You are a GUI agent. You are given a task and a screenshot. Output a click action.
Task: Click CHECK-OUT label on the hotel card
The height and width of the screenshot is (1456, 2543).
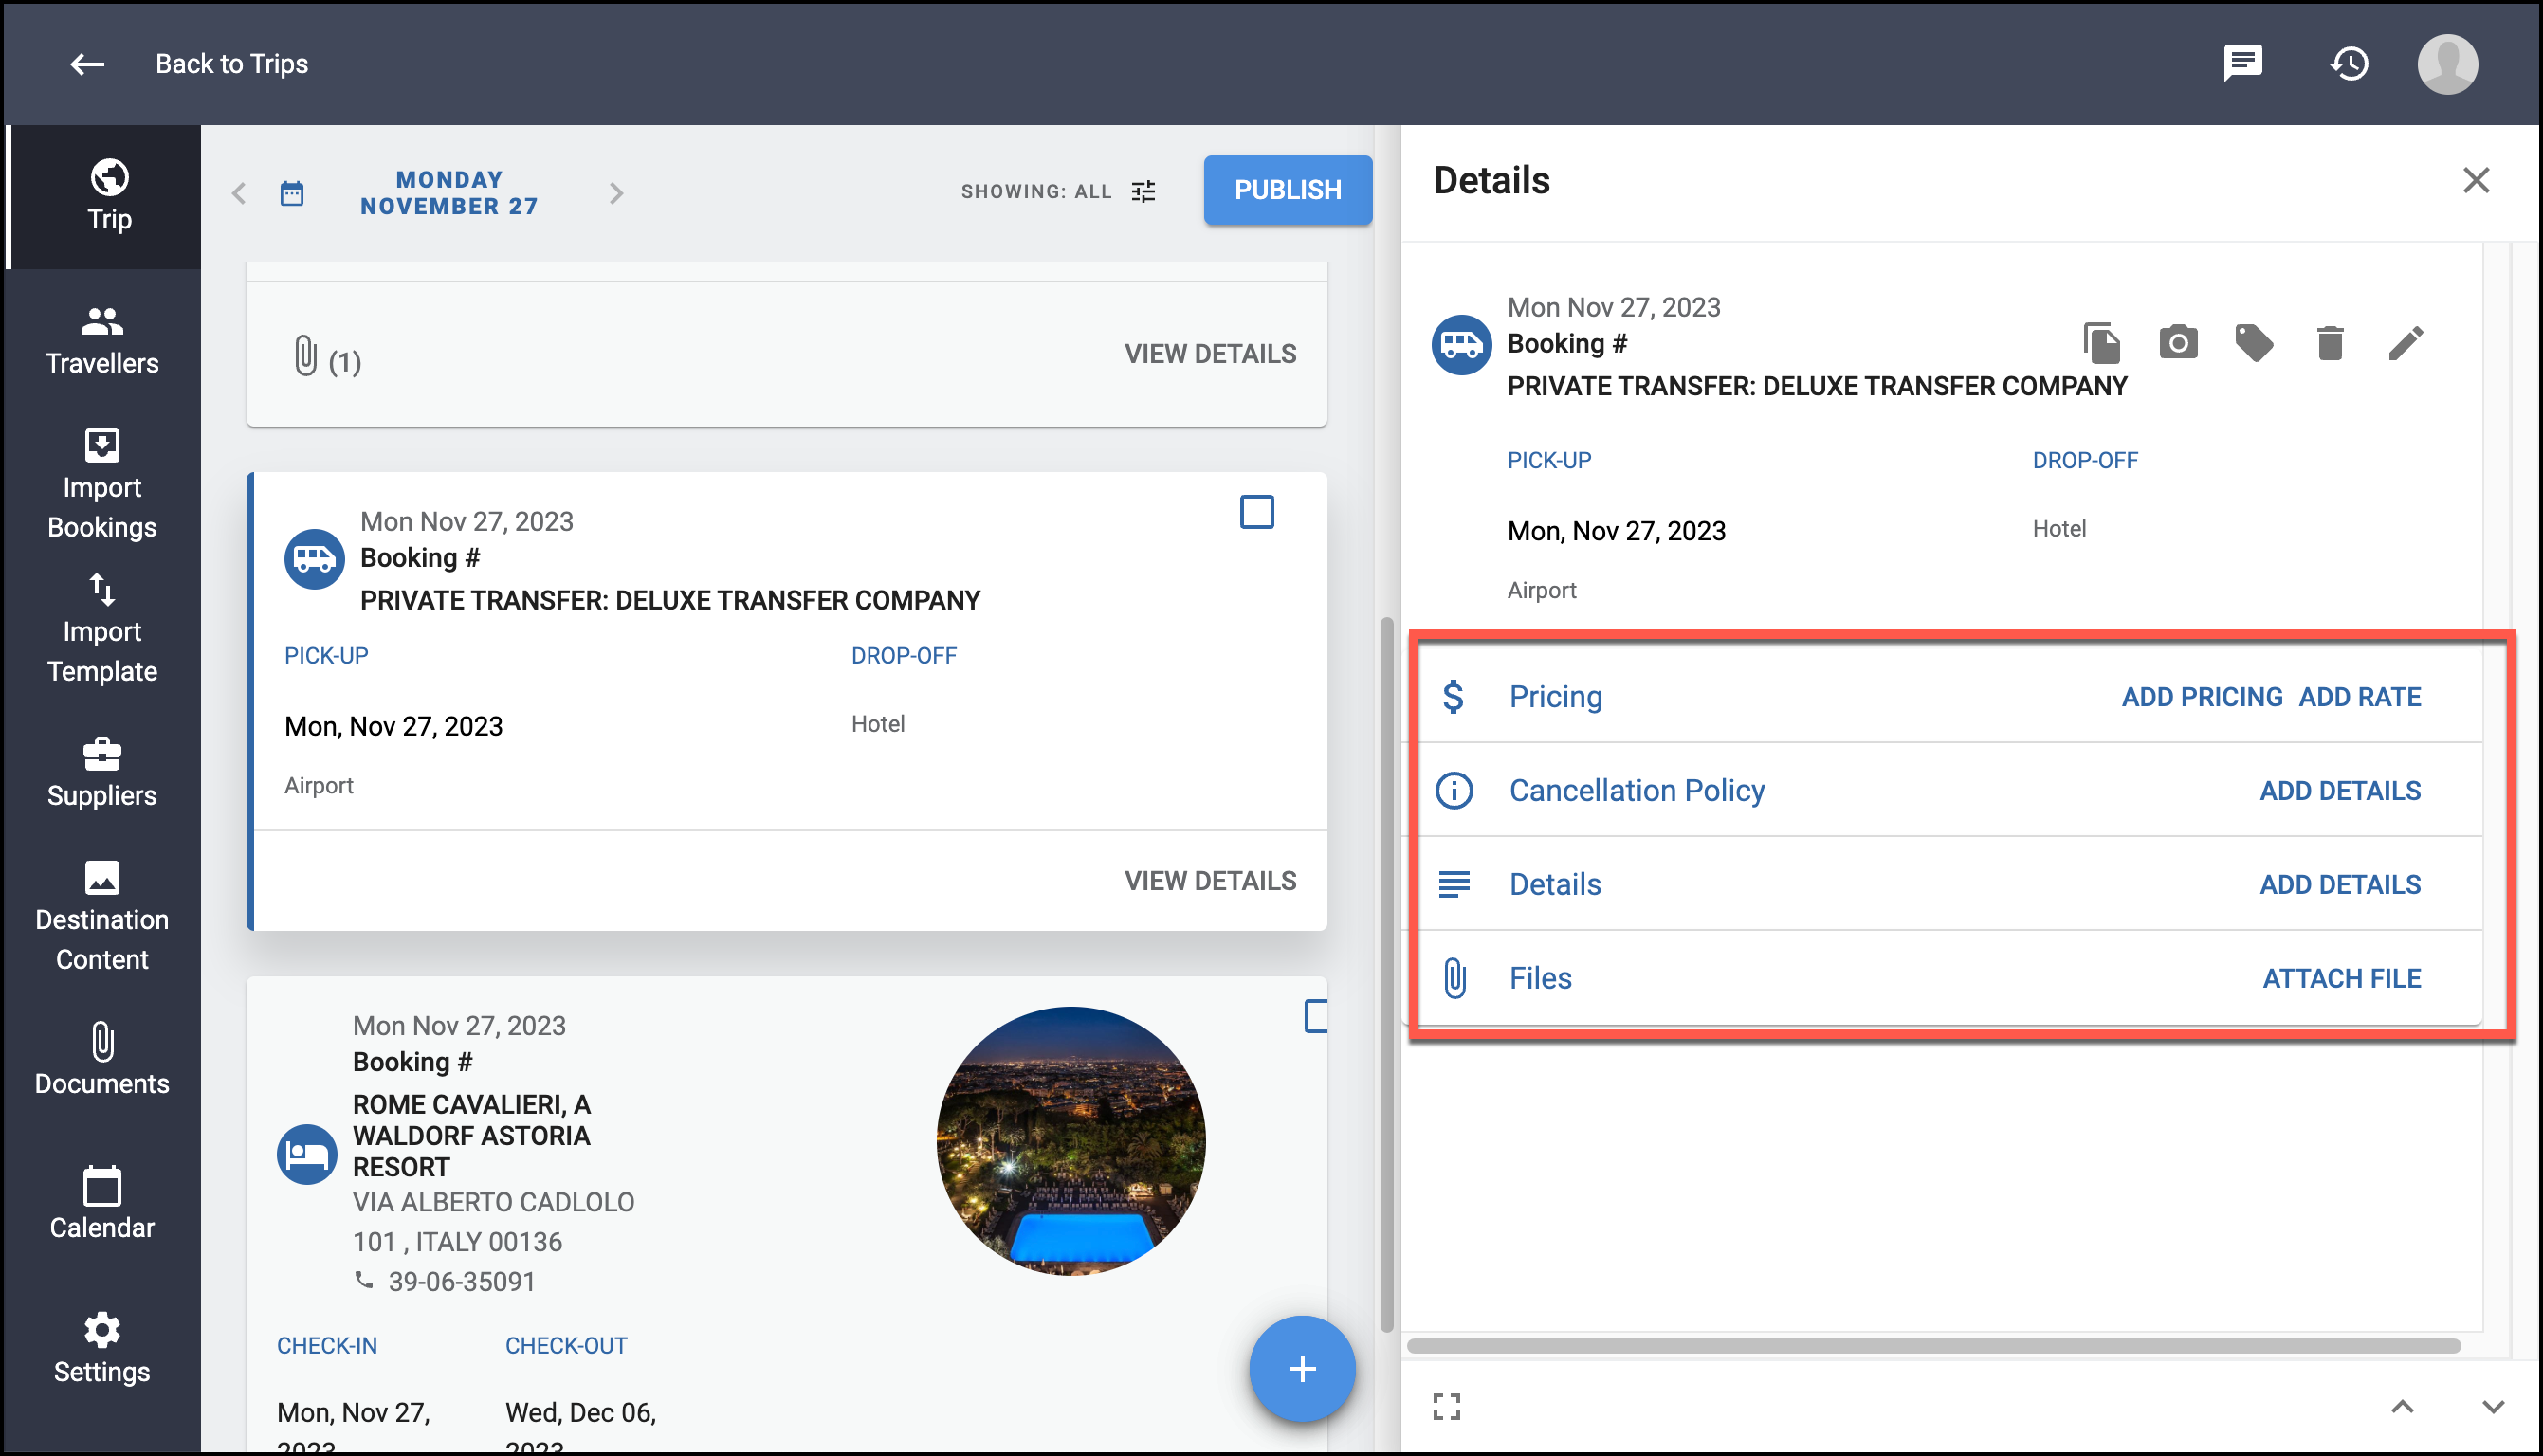coord(565,1345)
